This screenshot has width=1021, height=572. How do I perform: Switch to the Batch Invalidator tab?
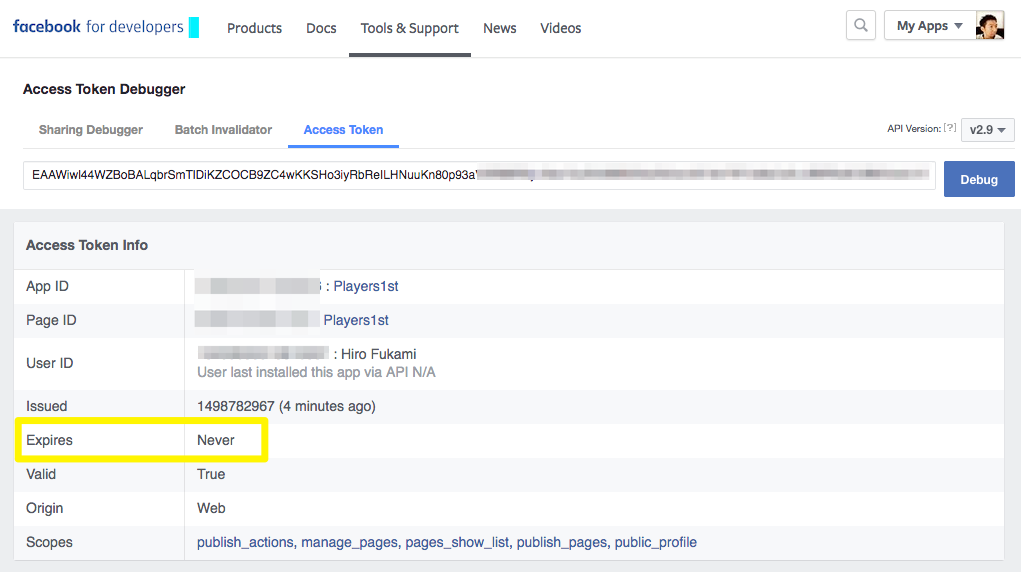pos(223,130)
